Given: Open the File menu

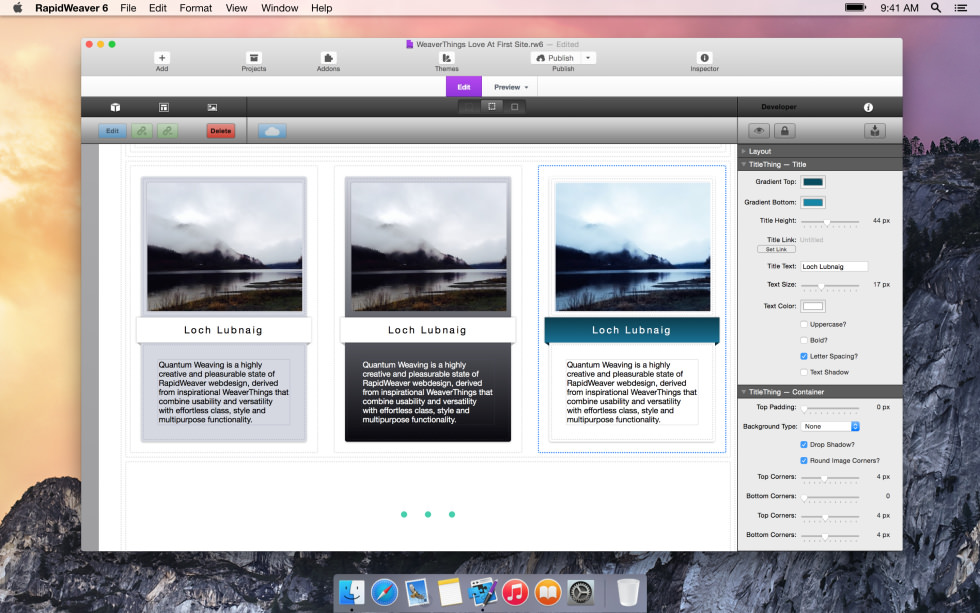Looking at the screenshot, I should [x=128, y=8].
